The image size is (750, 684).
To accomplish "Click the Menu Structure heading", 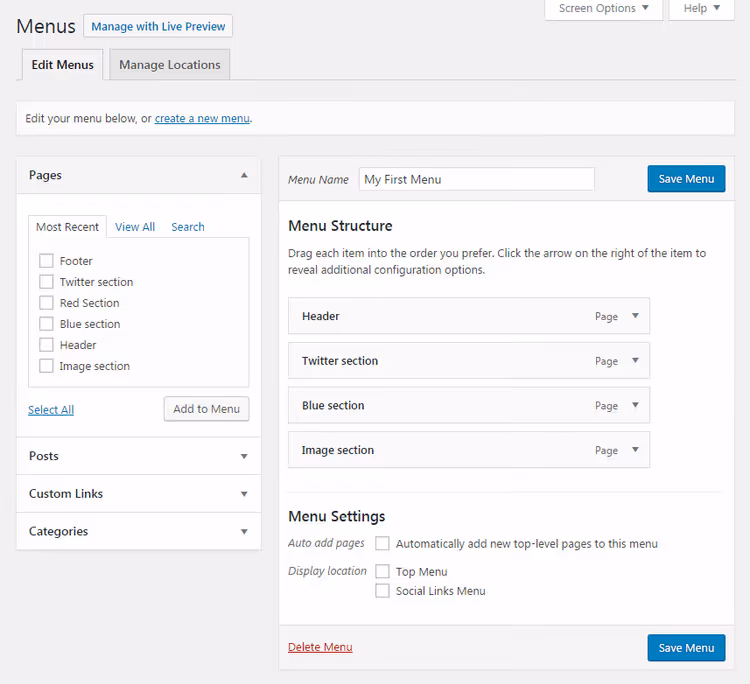I will point(340,226).
